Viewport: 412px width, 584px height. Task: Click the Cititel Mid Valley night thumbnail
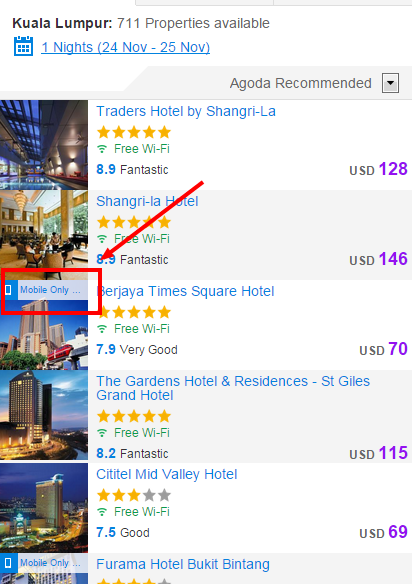[x=44, y=508]
